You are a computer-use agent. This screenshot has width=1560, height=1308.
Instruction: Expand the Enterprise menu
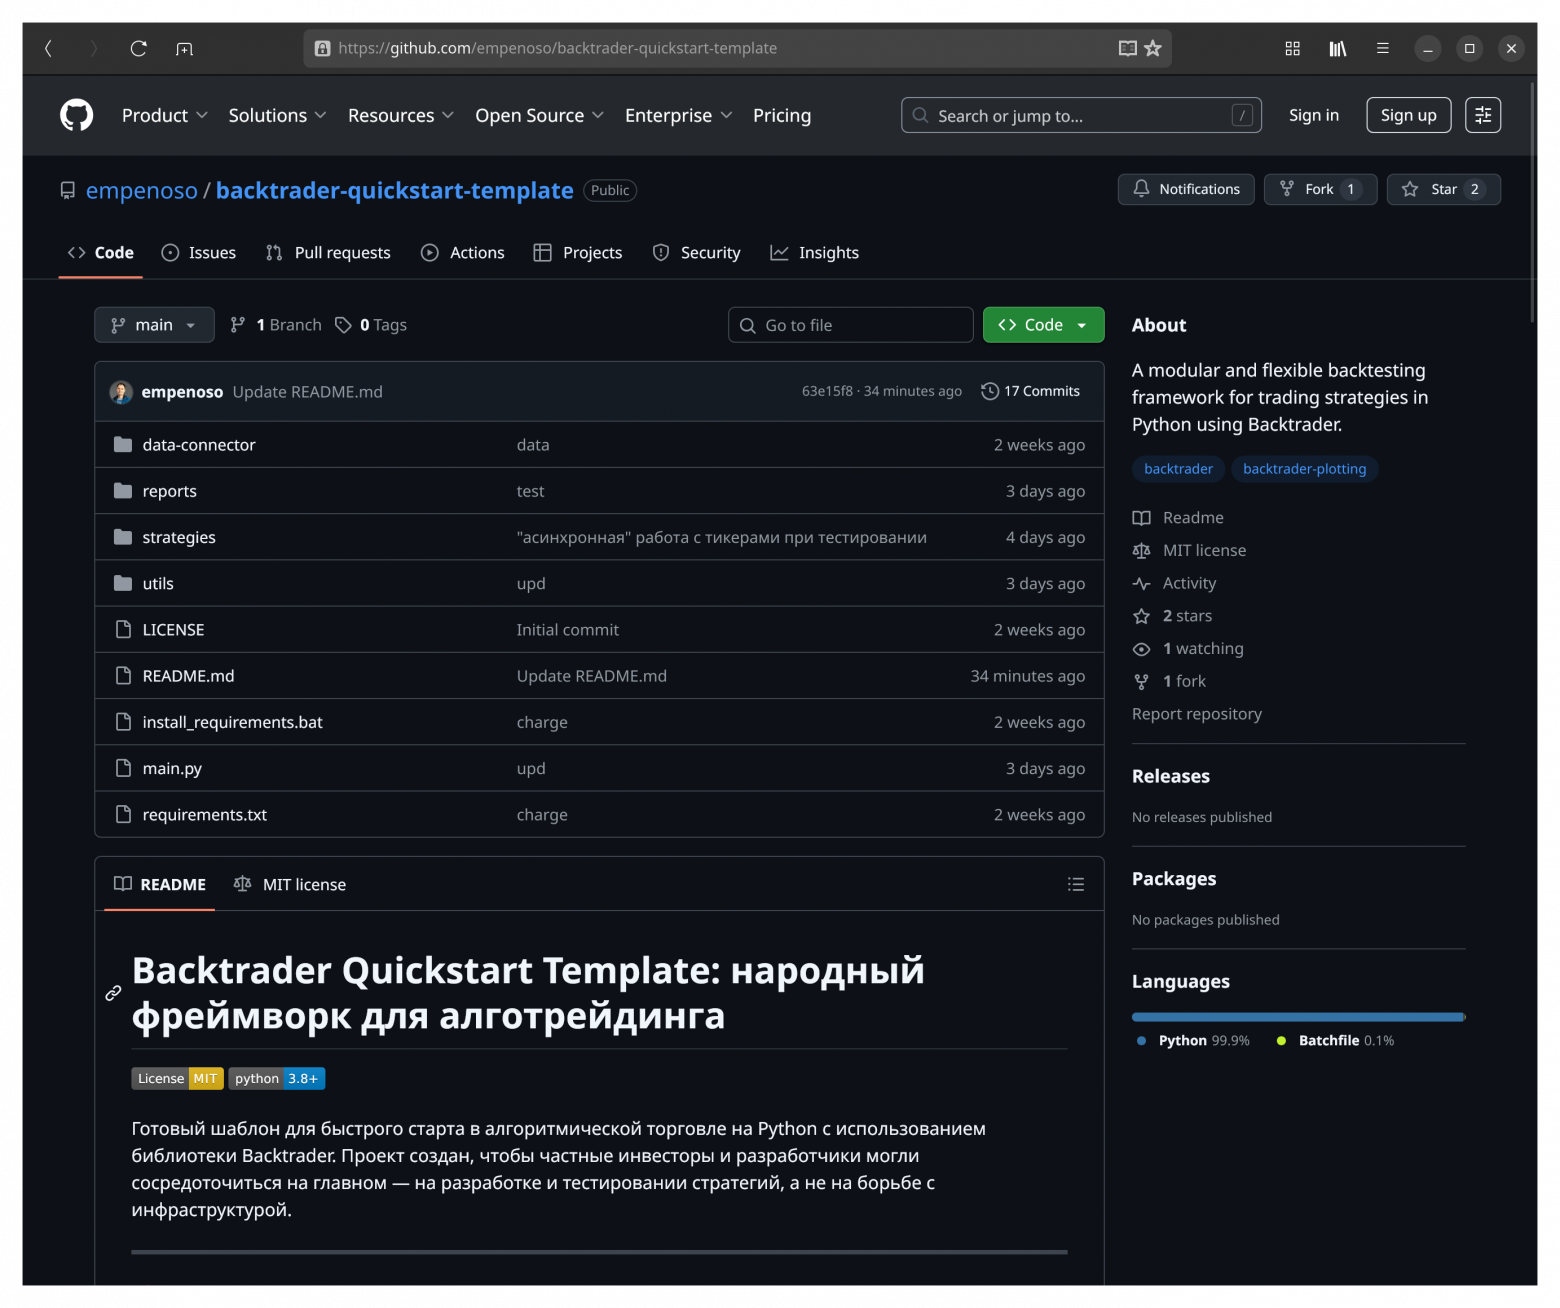click(679, 115)
